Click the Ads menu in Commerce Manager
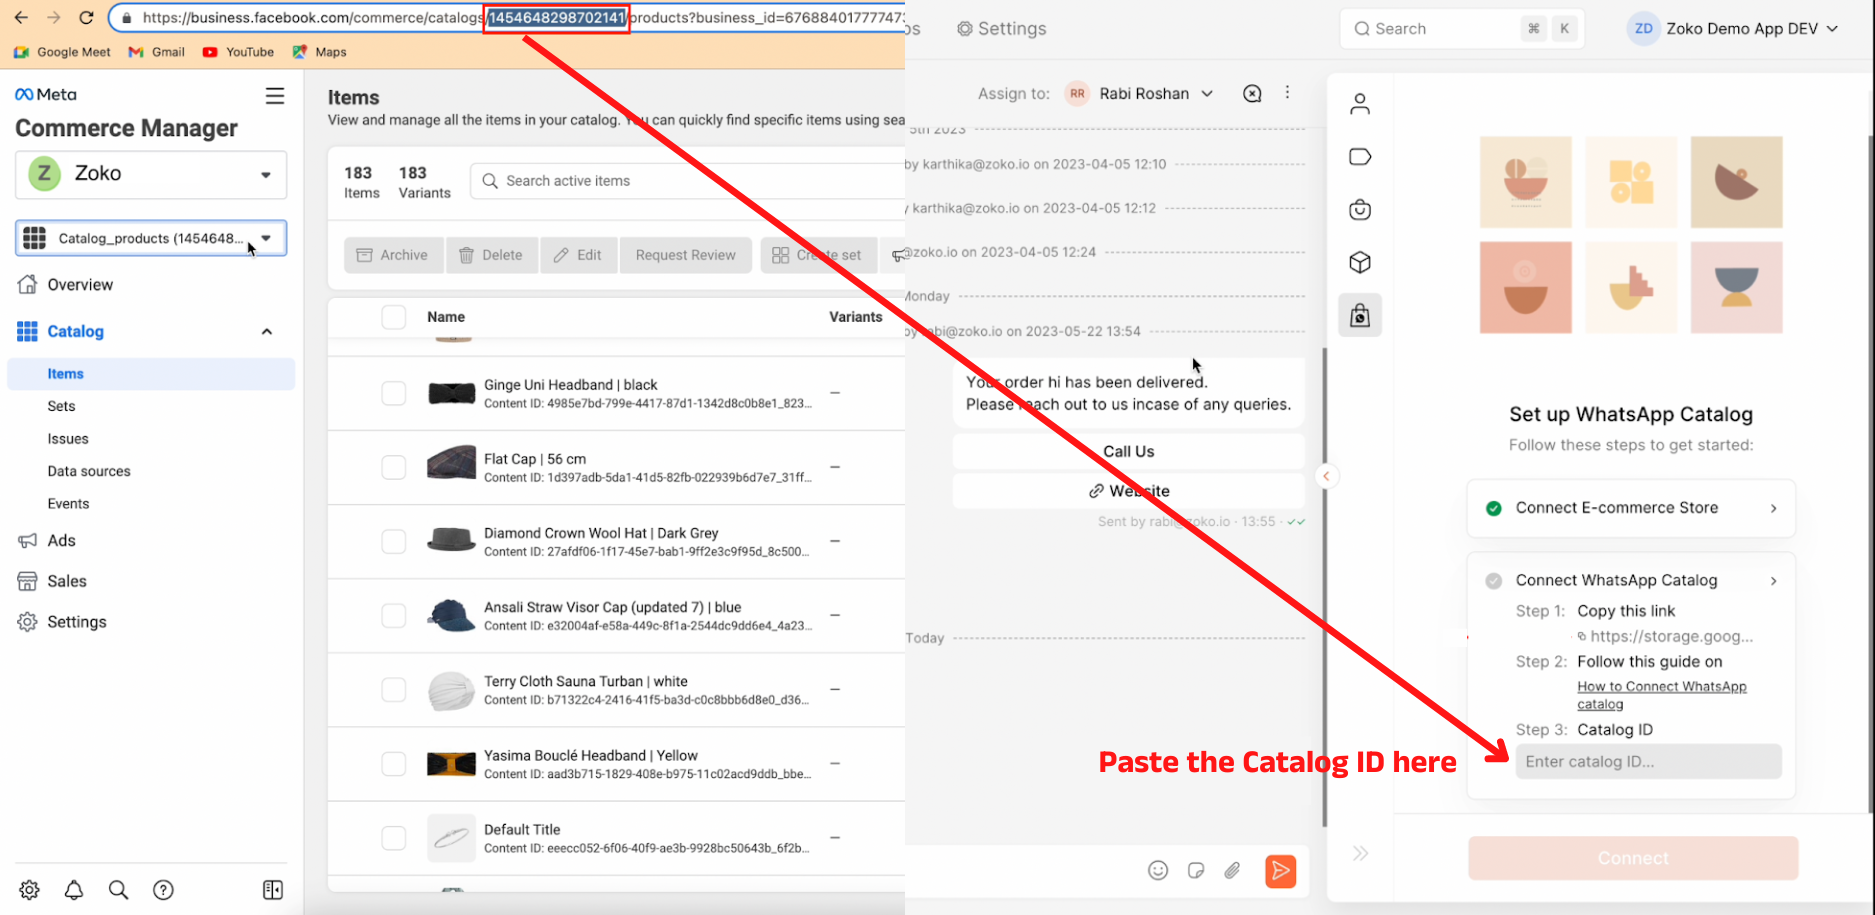This screenshot has height=915, width=1875. (47, 541)
